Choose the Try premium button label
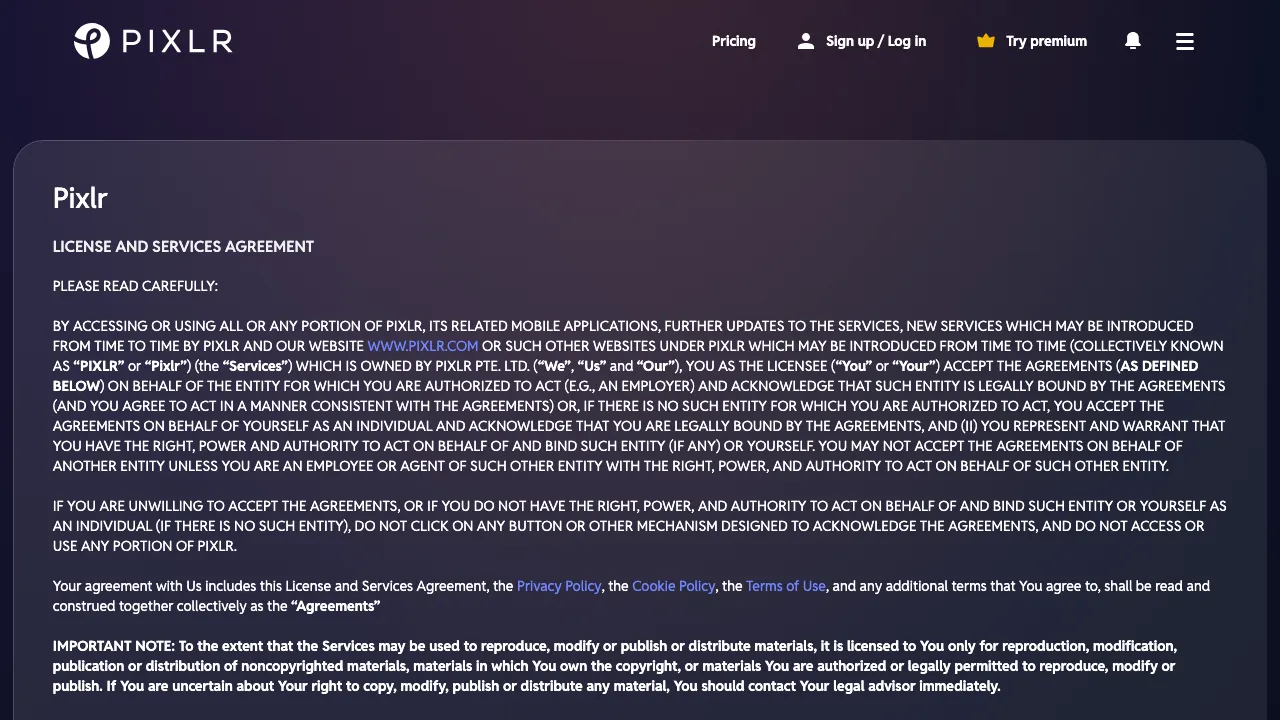1280x720 pixels. point(1046,41)
